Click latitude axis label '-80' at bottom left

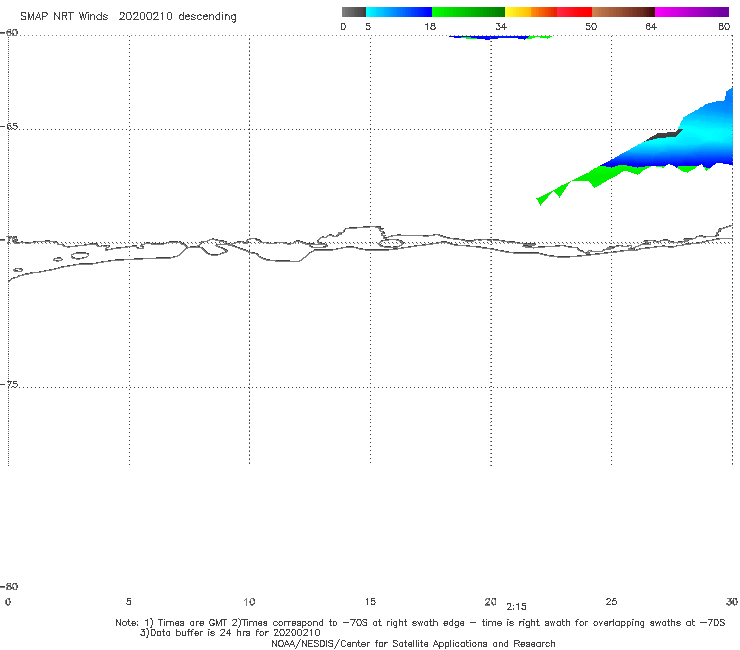click(x=10, y=587)
